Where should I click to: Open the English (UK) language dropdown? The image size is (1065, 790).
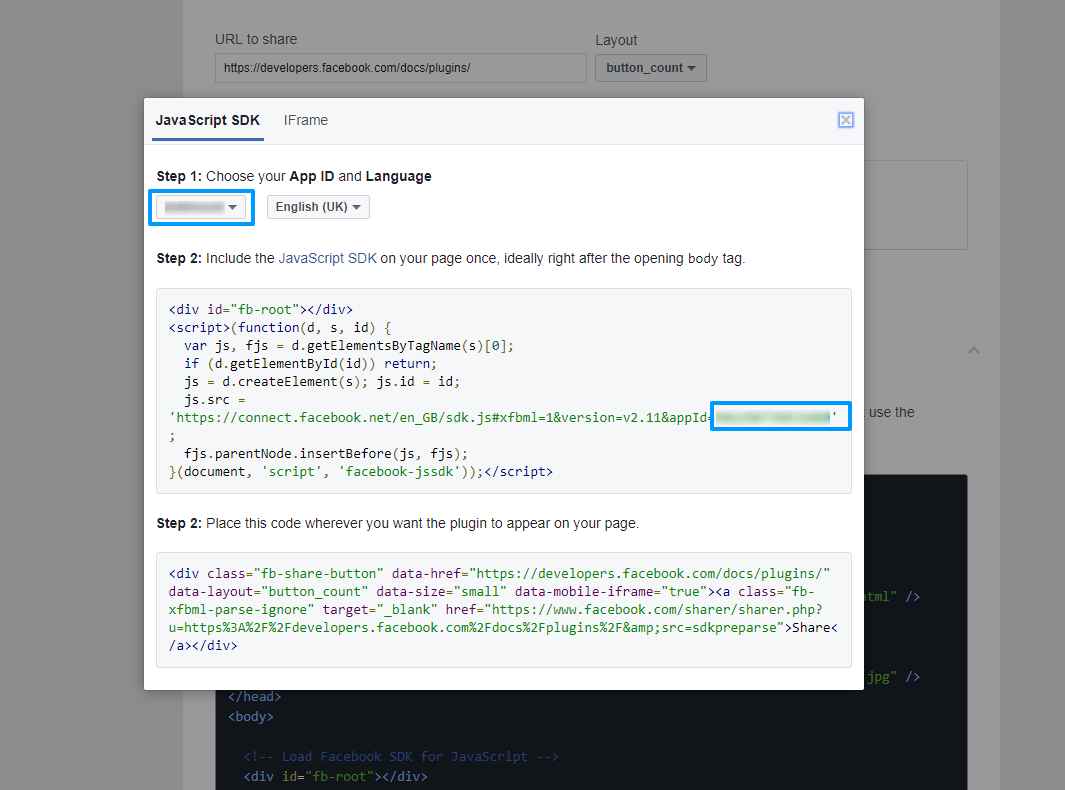point(318,207)
